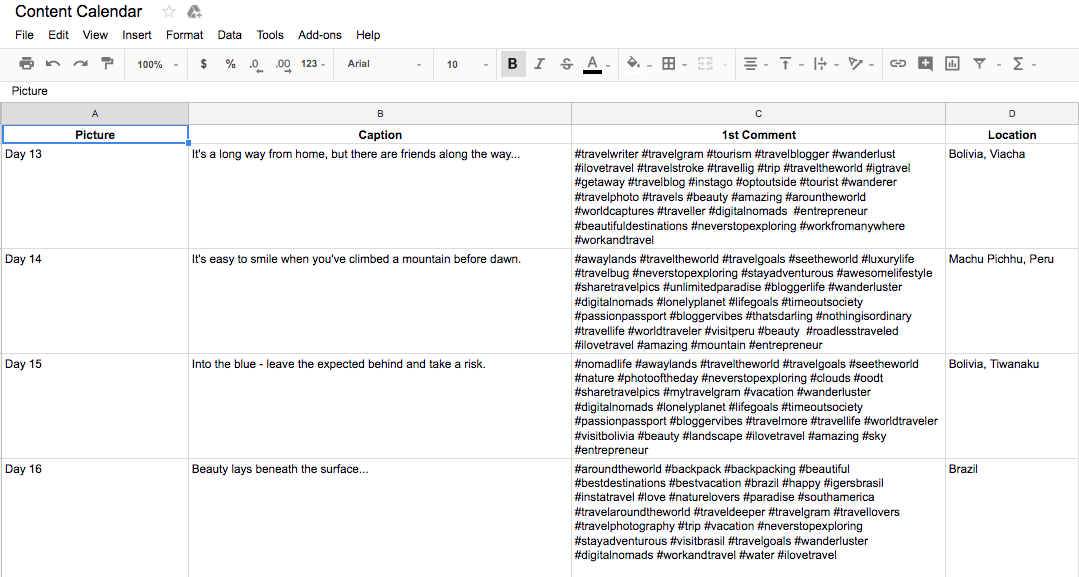Select the Caption header cell
The width and height of the screenshot is (1079, 577).
(x=380, y=135)
